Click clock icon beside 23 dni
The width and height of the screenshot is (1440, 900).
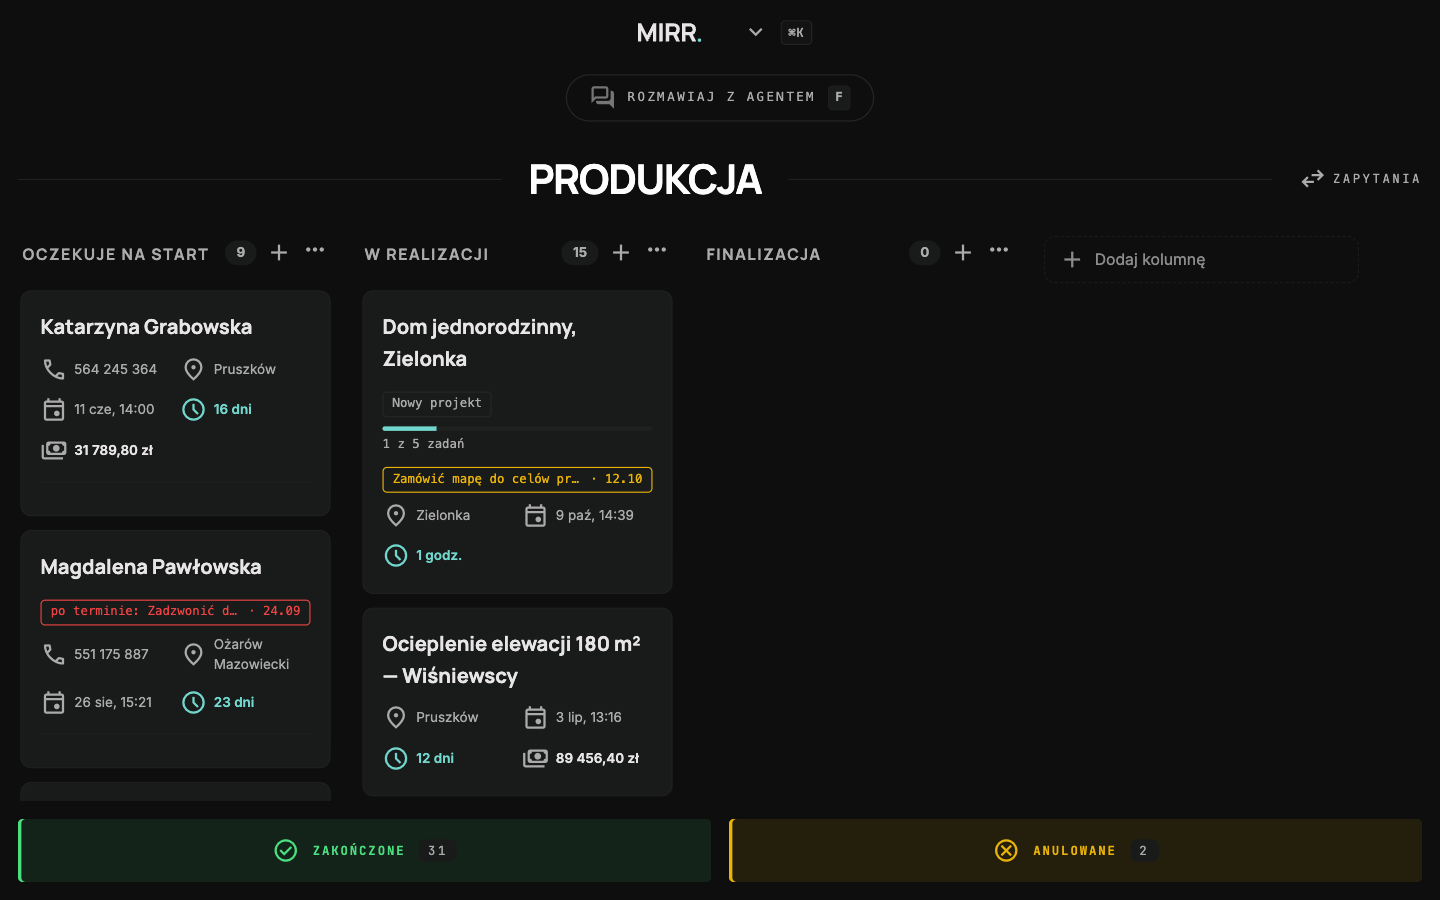pos(194,702)
